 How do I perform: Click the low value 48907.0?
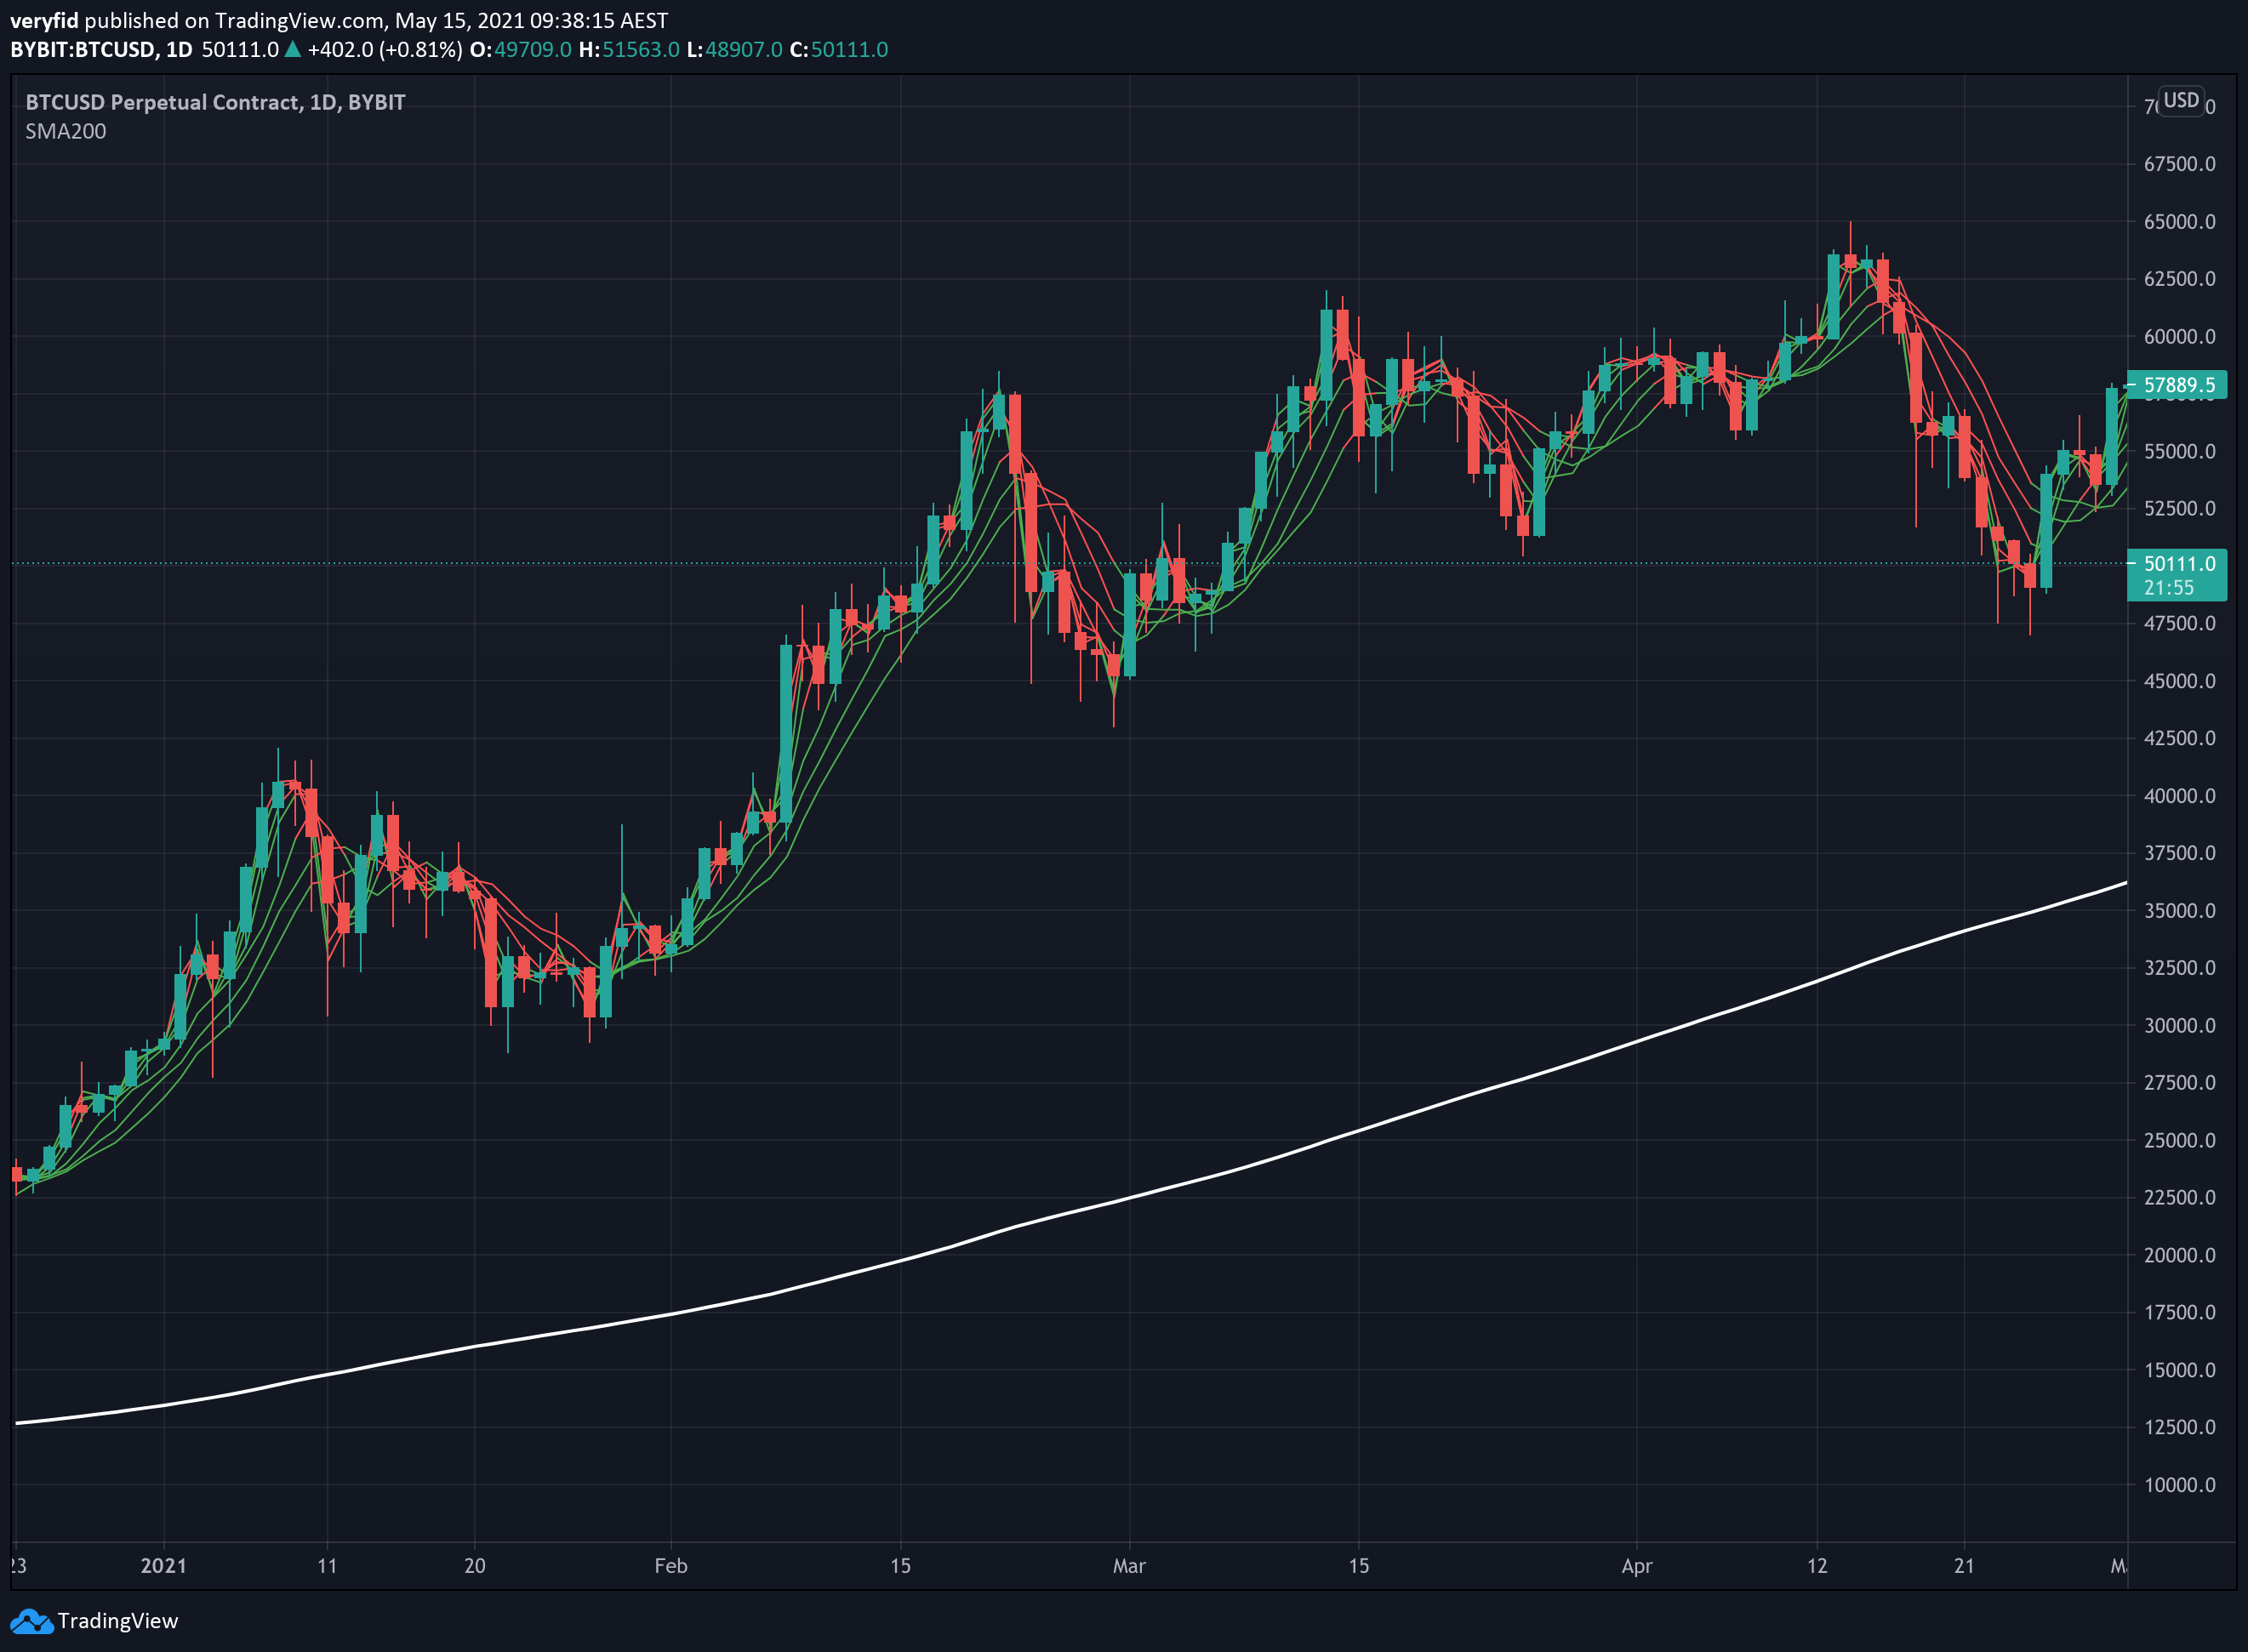point(743,49)
